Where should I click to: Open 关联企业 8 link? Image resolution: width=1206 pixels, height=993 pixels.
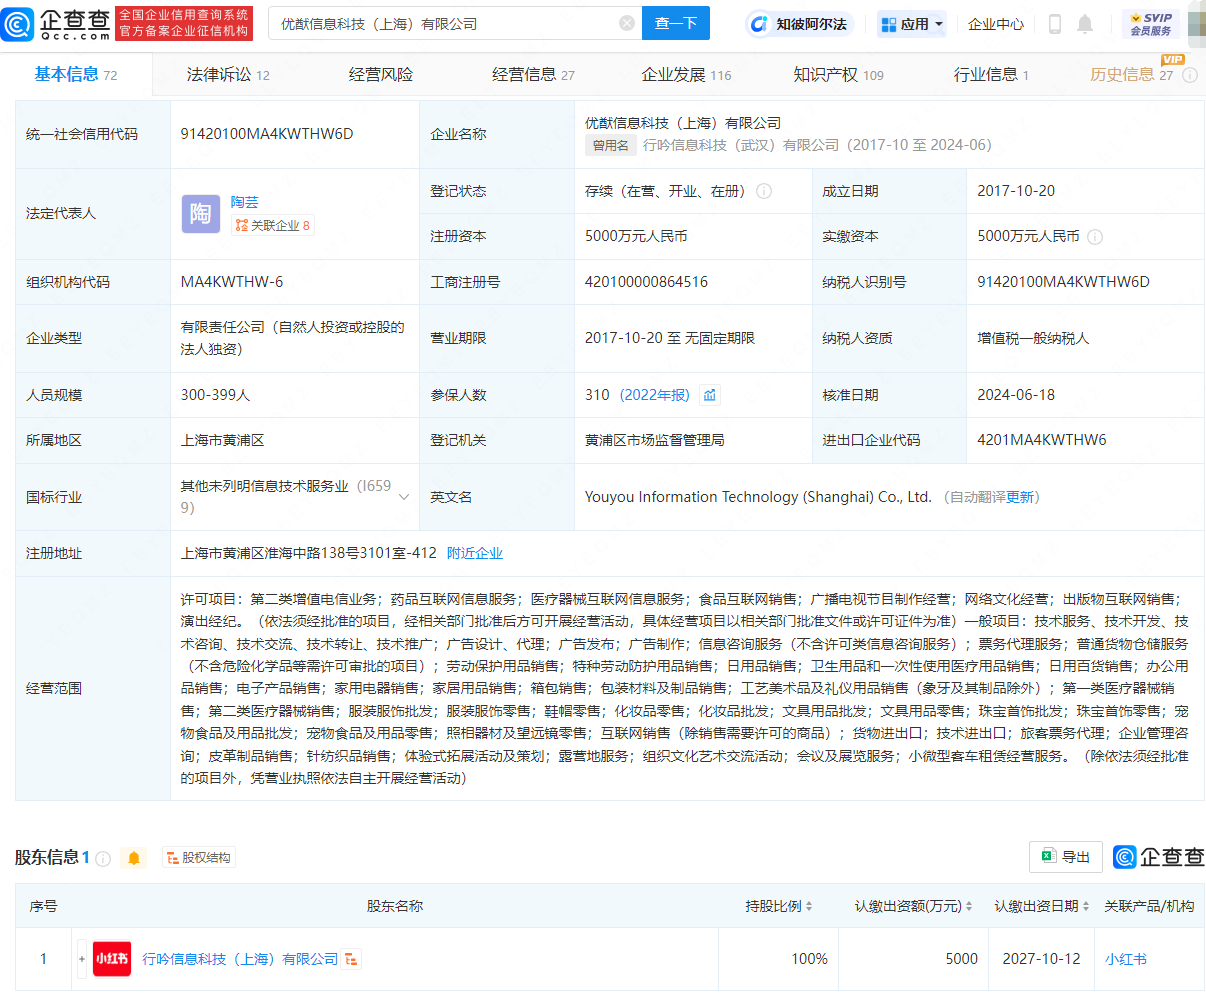tap(273, 226)
